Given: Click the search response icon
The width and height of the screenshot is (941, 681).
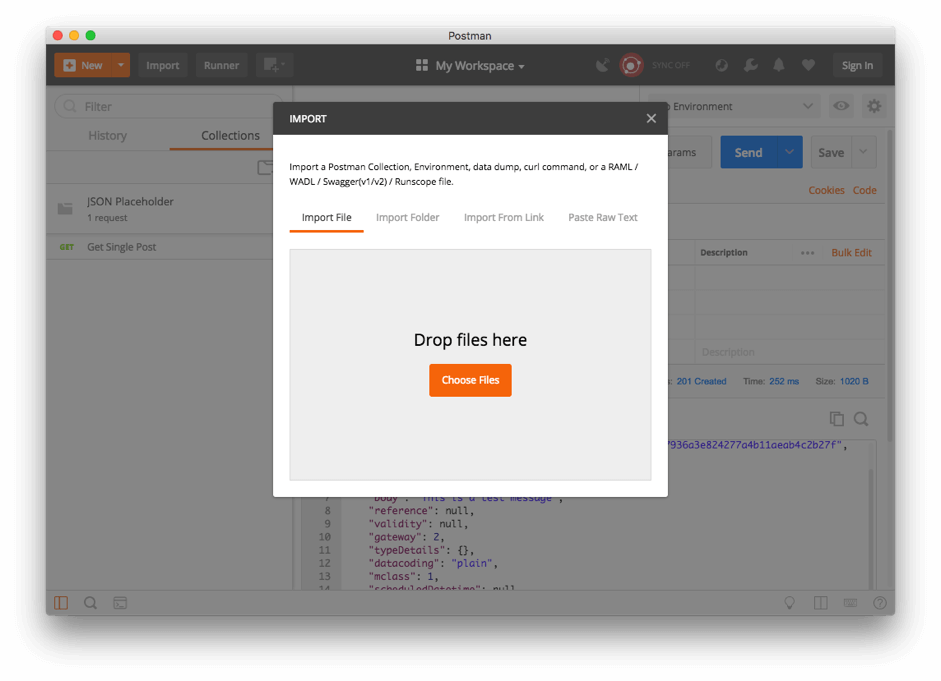Looking at the screenshot, I should coord(861,419).
